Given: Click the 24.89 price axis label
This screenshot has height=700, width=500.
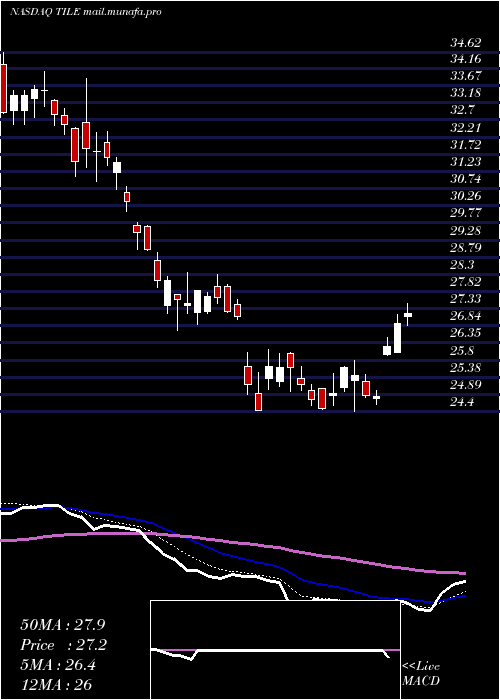Looking at the screenshot, I should click(x=466, y=385).
